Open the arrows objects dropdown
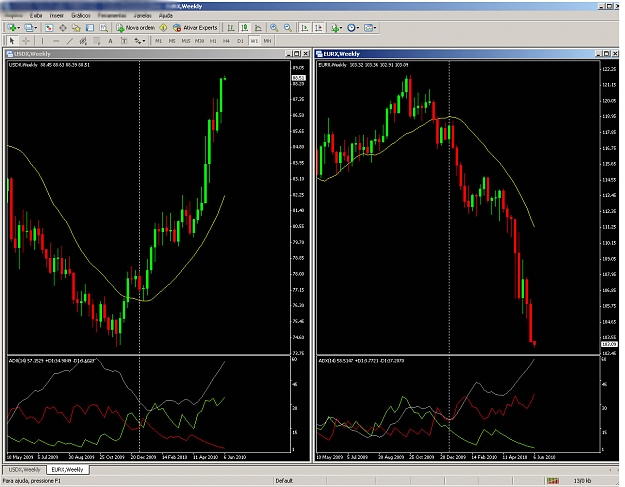The width and height of the screenshot is (625, 487). [x=140, y=41]
